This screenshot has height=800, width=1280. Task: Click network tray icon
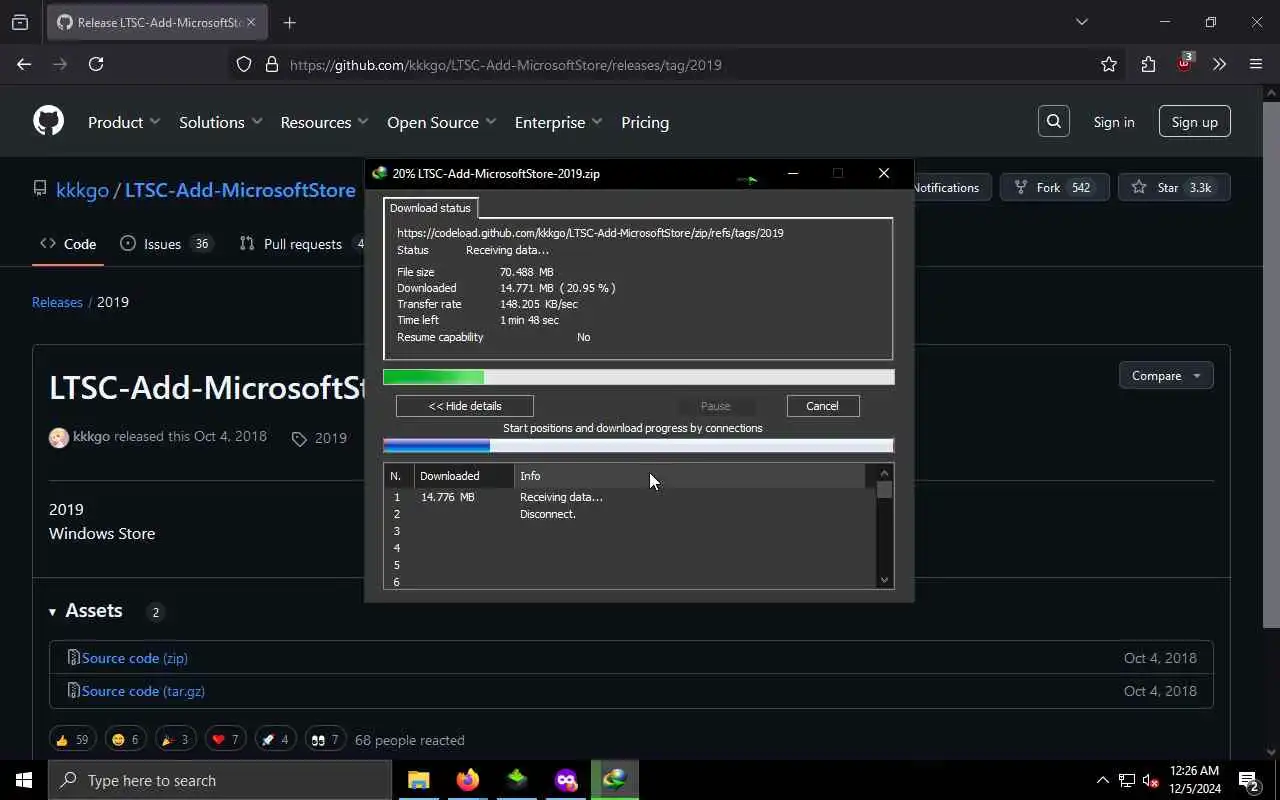click(1127, 781)
